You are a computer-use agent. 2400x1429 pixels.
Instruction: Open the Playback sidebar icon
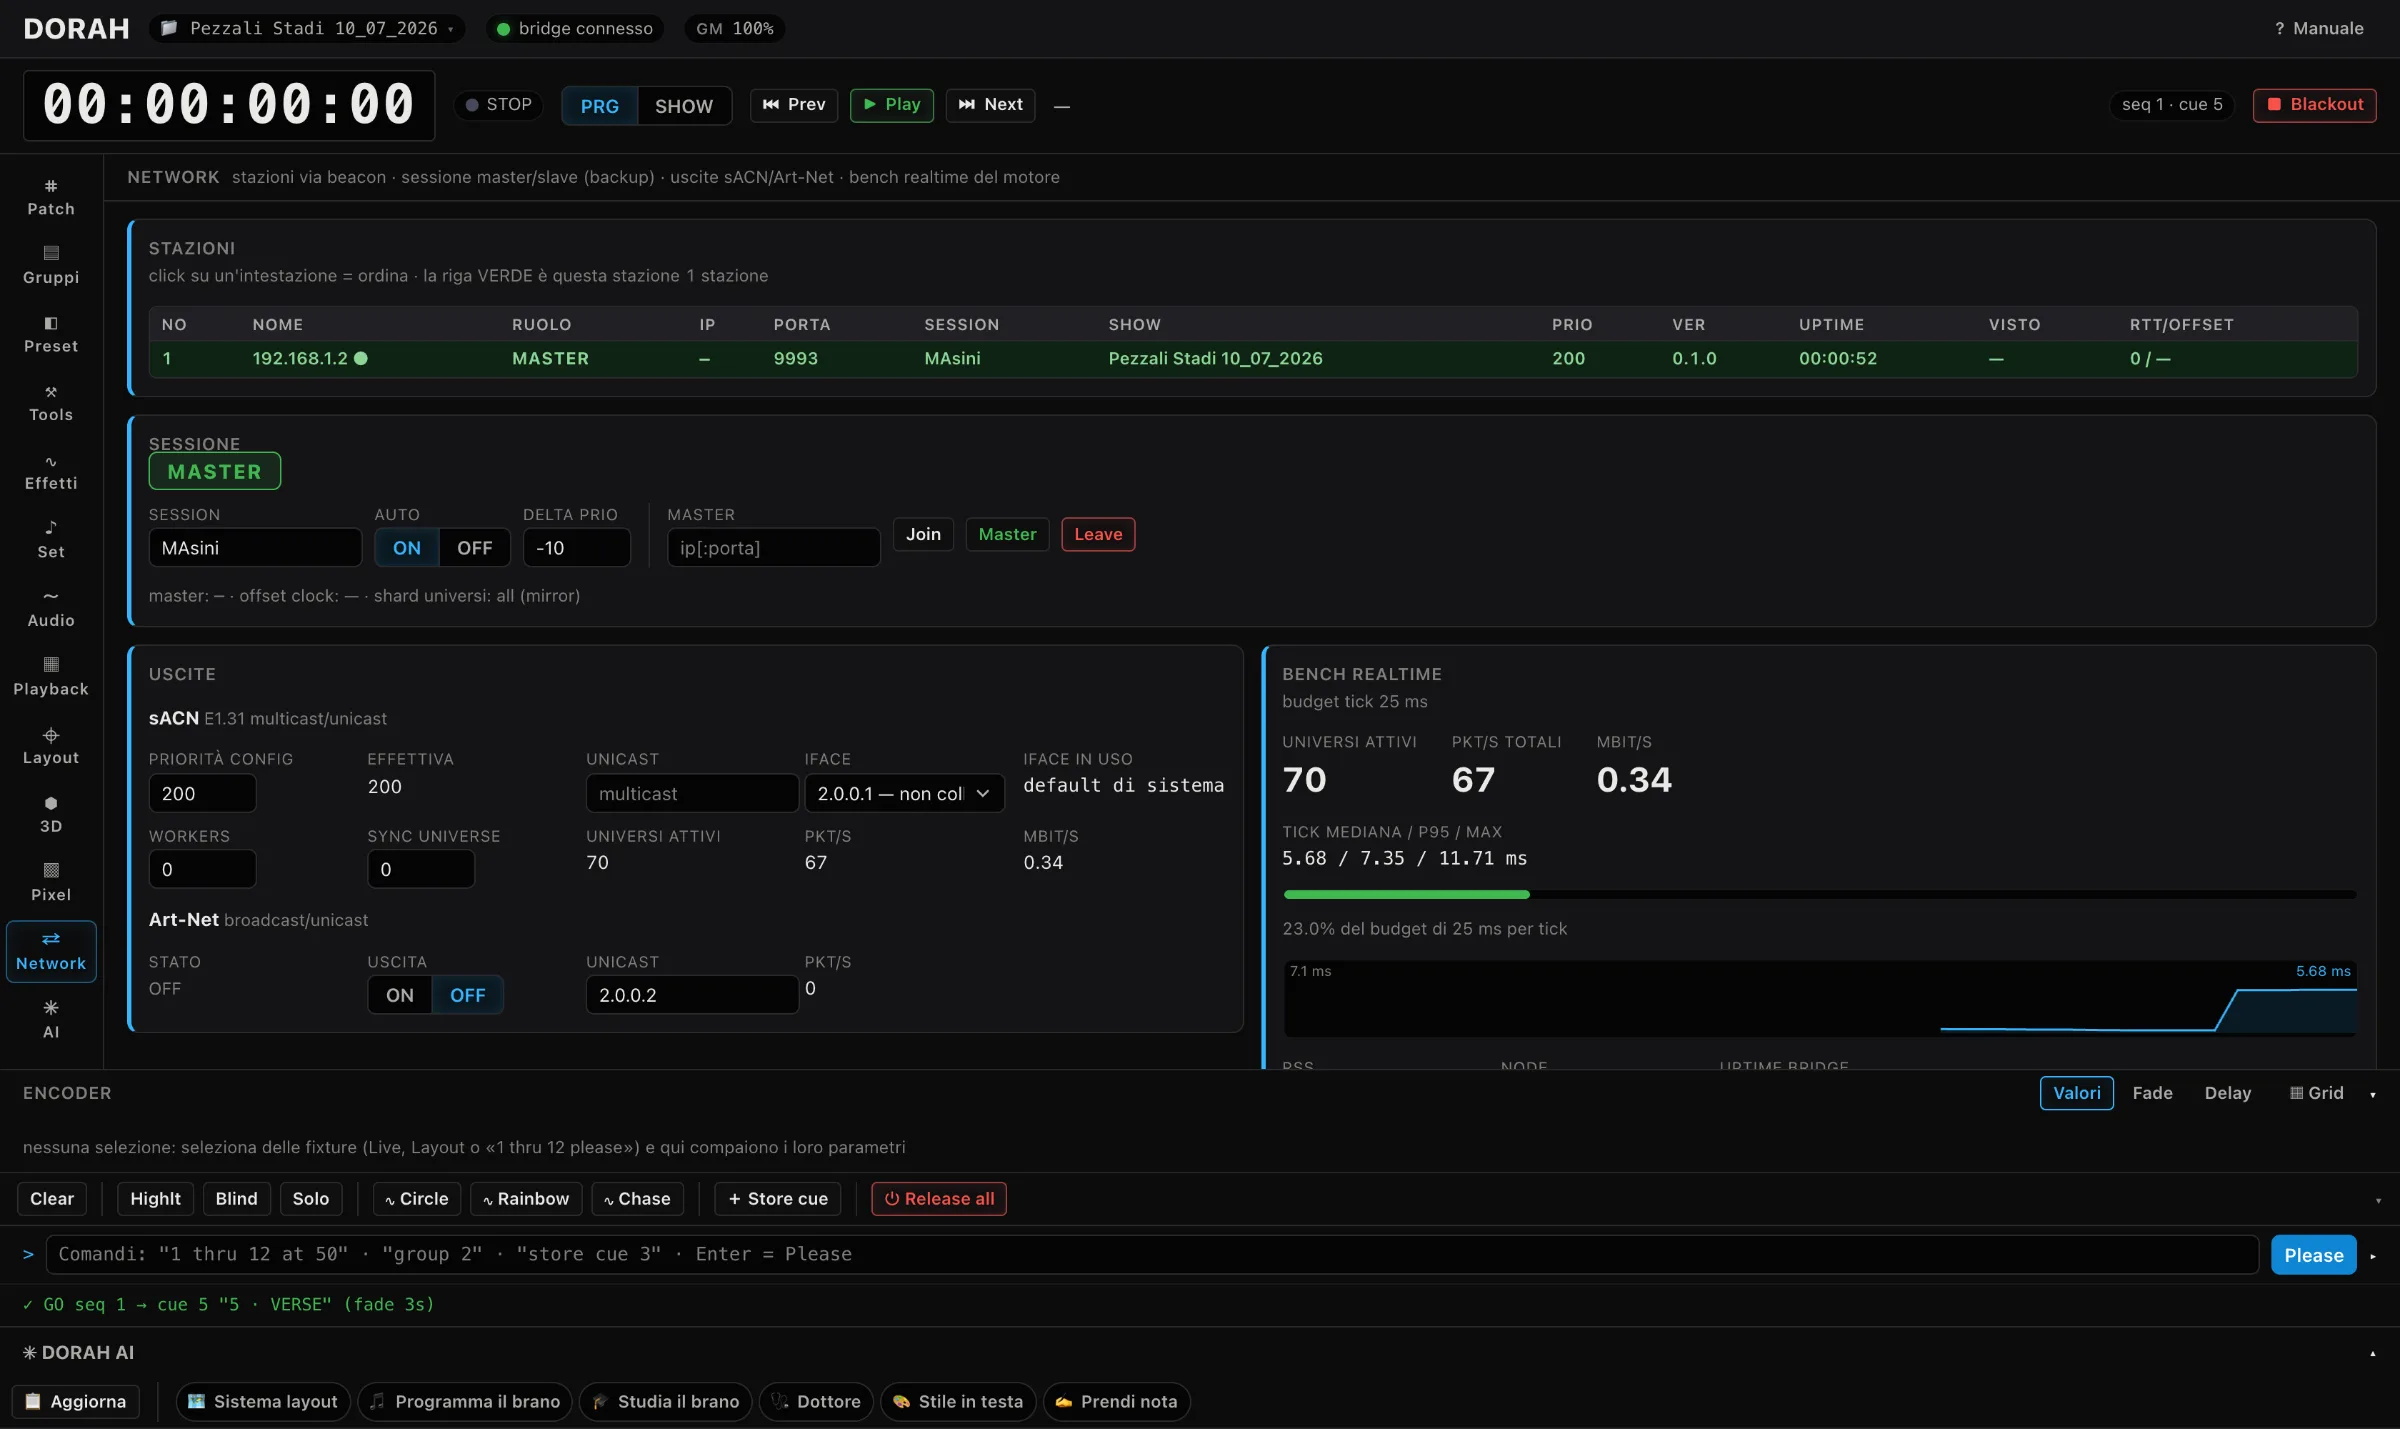(51, 678)
